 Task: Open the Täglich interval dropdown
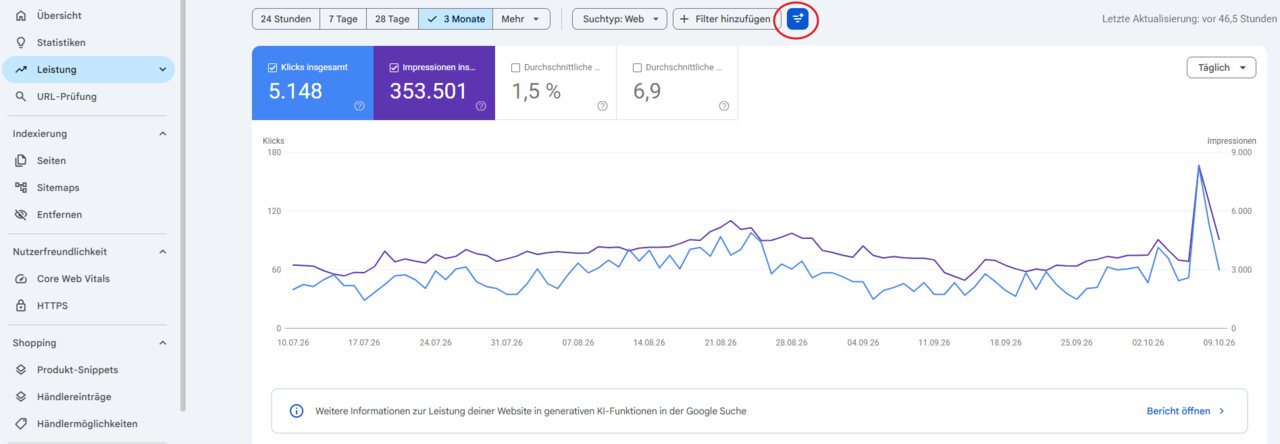(x=1221, y=68)
